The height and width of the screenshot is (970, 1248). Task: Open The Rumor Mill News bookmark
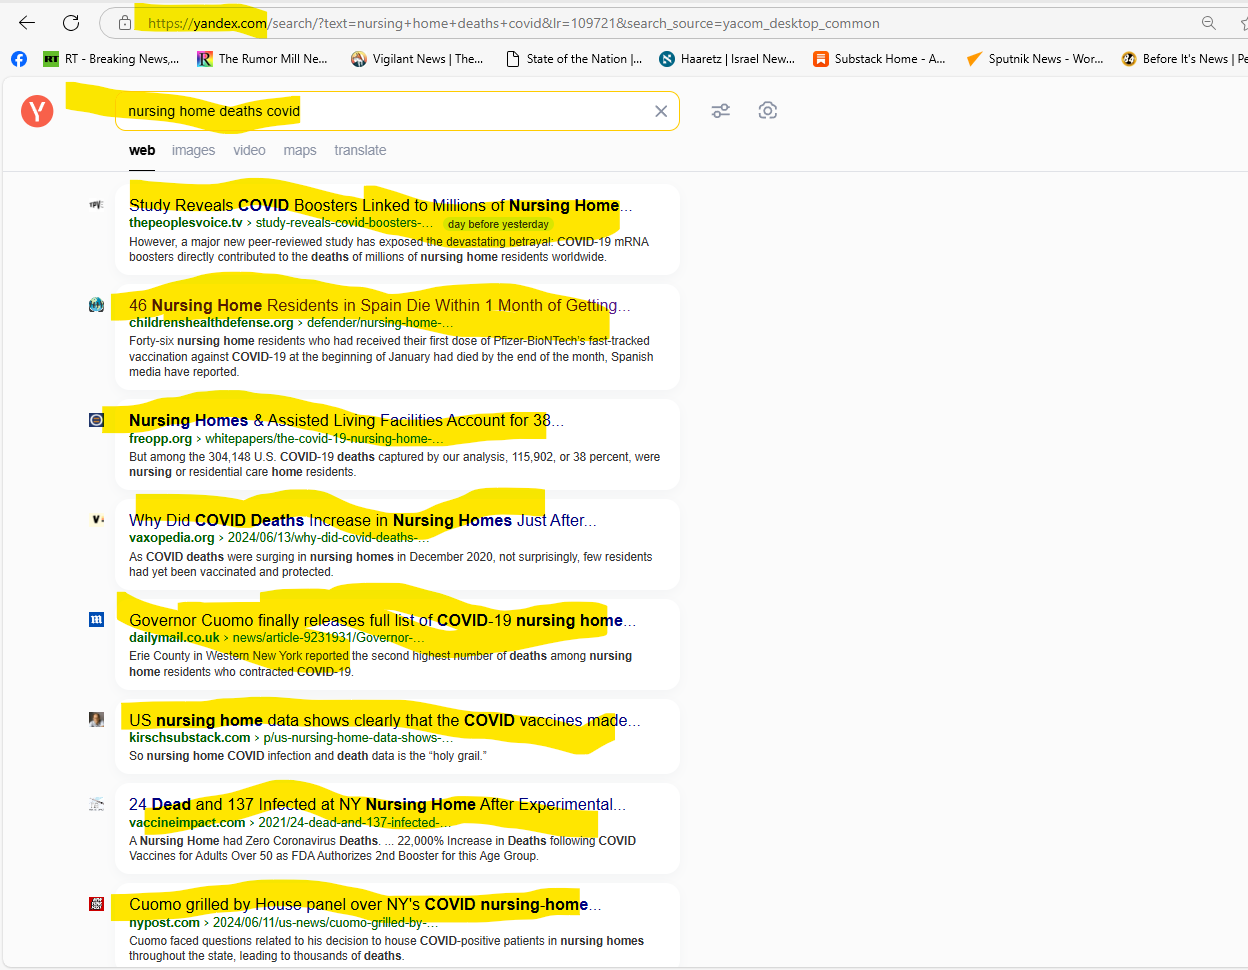click(x=262, y=59)
